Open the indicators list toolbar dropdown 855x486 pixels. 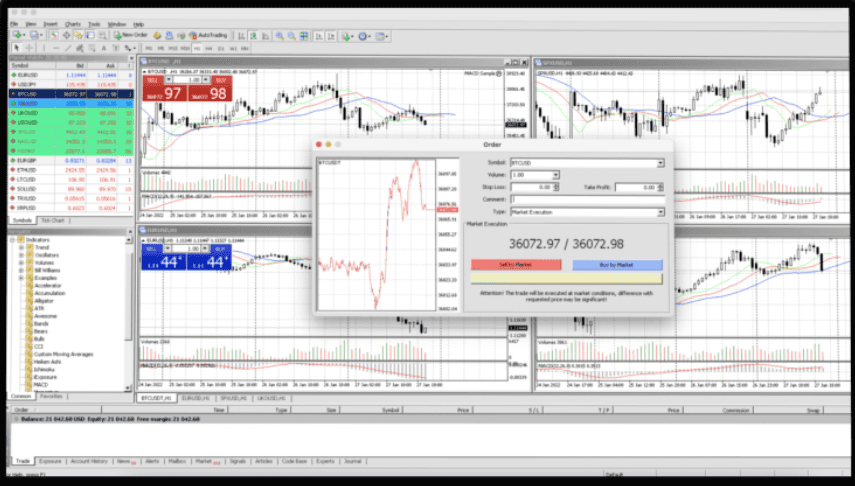pyautogui.click(x=347, y=36)
